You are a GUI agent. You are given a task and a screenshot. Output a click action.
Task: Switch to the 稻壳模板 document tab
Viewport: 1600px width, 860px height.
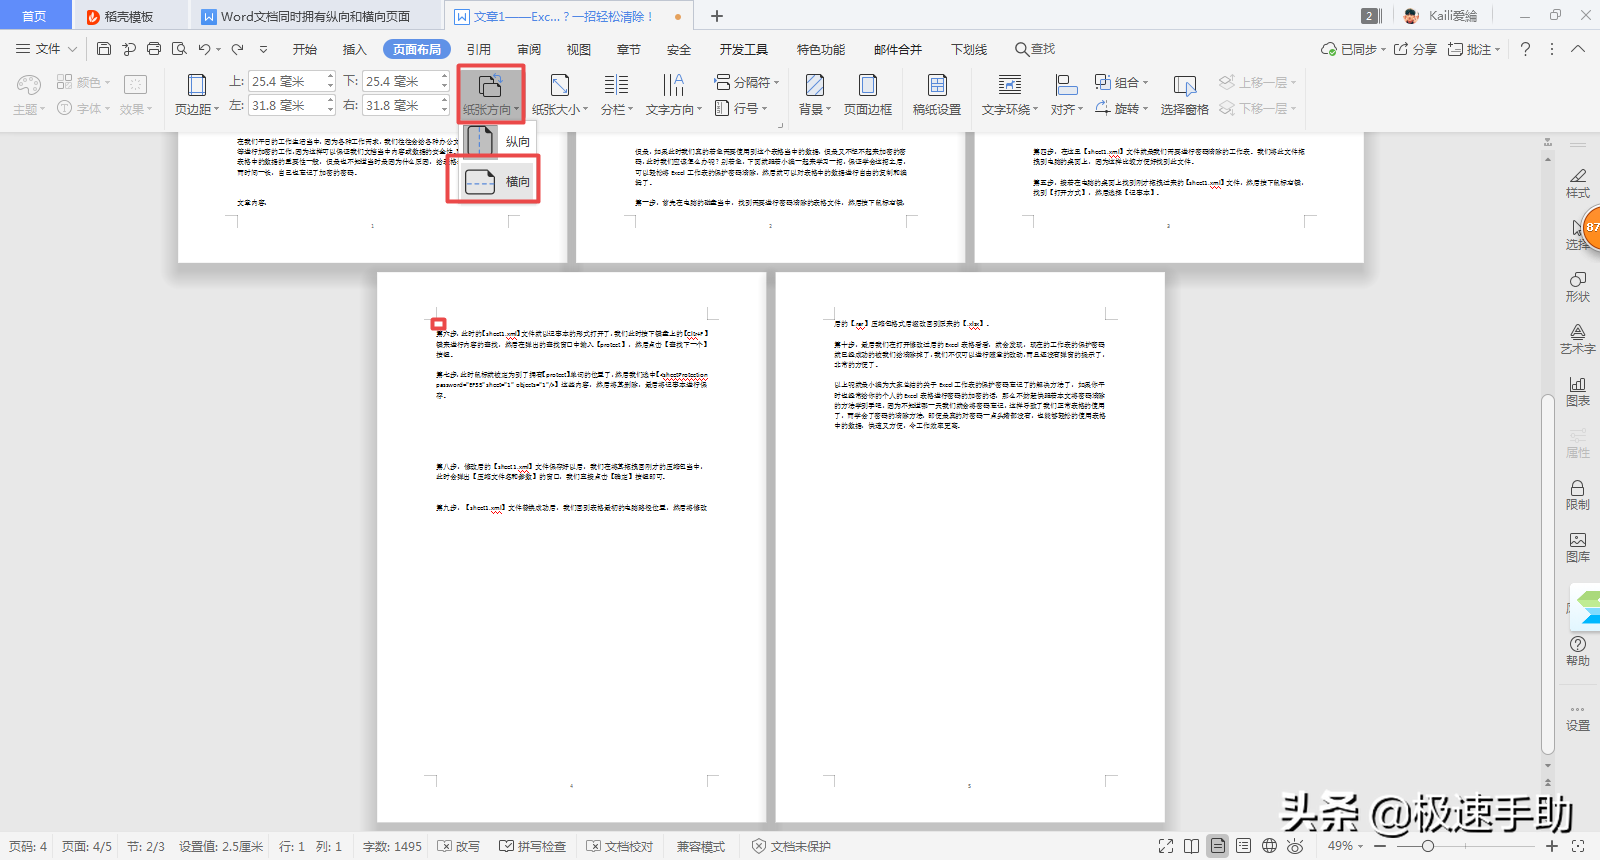click(x=129, y=16)
